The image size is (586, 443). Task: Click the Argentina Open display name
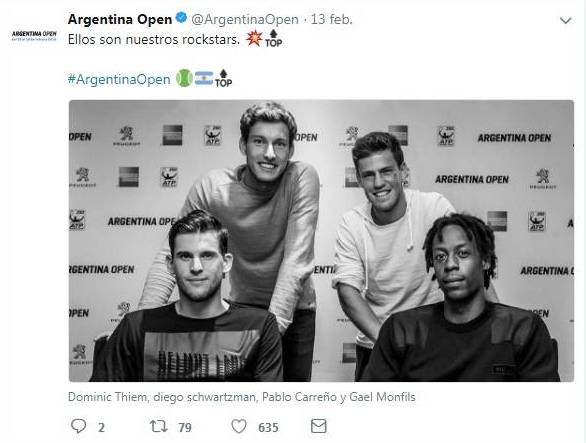coord(120,19)
